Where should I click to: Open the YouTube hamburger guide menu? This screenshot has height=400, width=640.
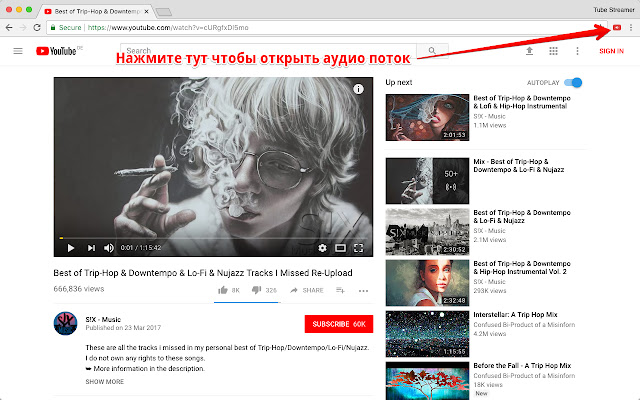(18, 51)
